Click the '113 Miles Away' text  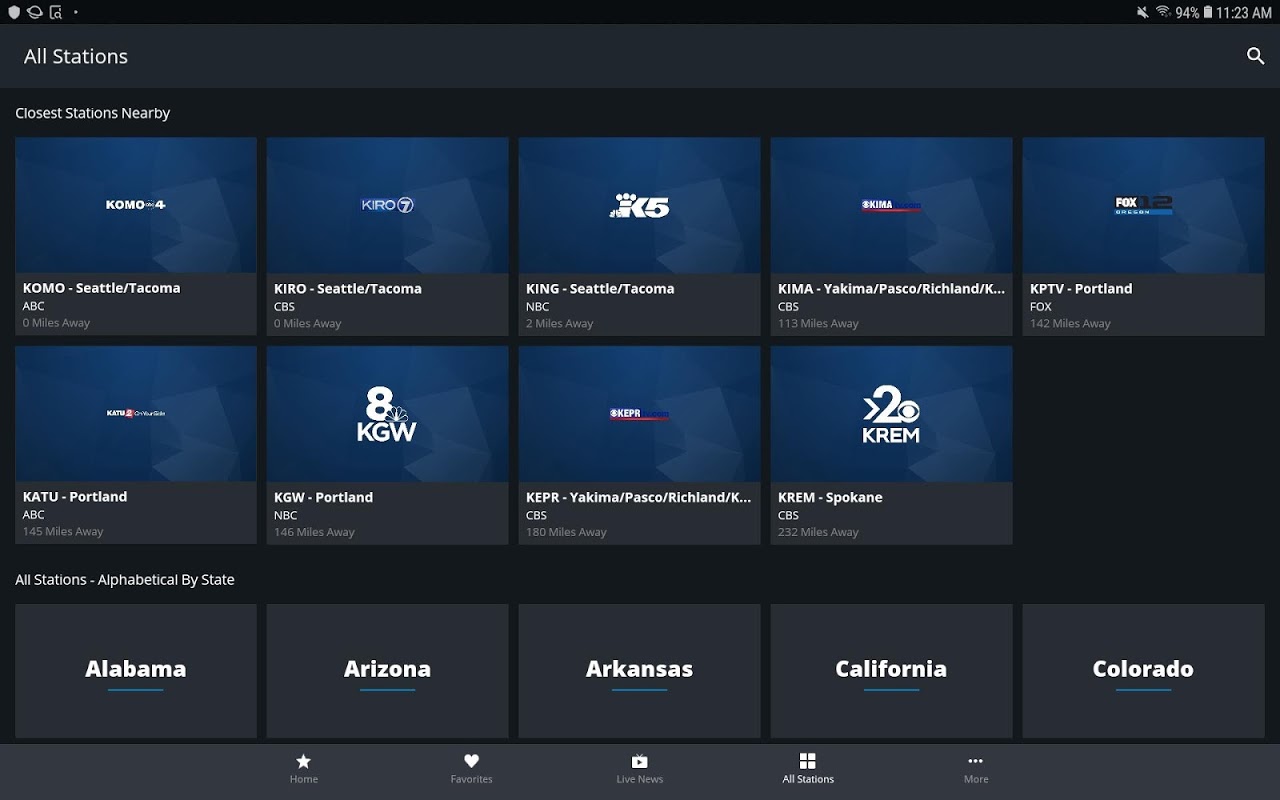(818, 323)
